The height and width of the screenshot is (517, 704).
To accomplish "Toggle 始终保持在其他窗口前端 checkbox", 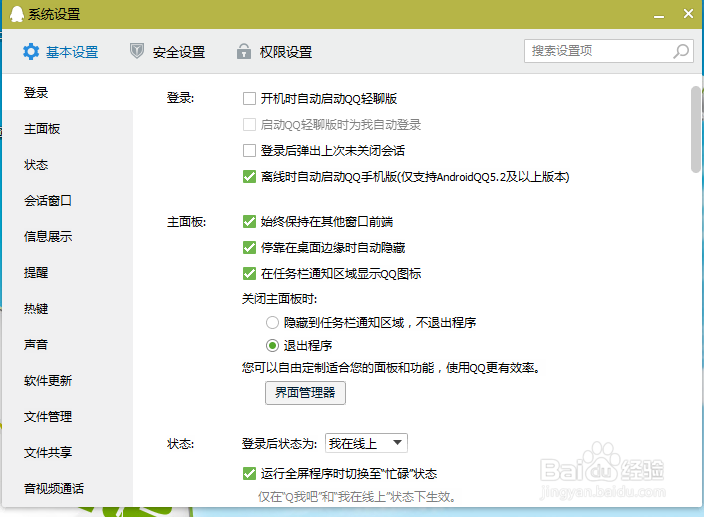I will 249,221.
